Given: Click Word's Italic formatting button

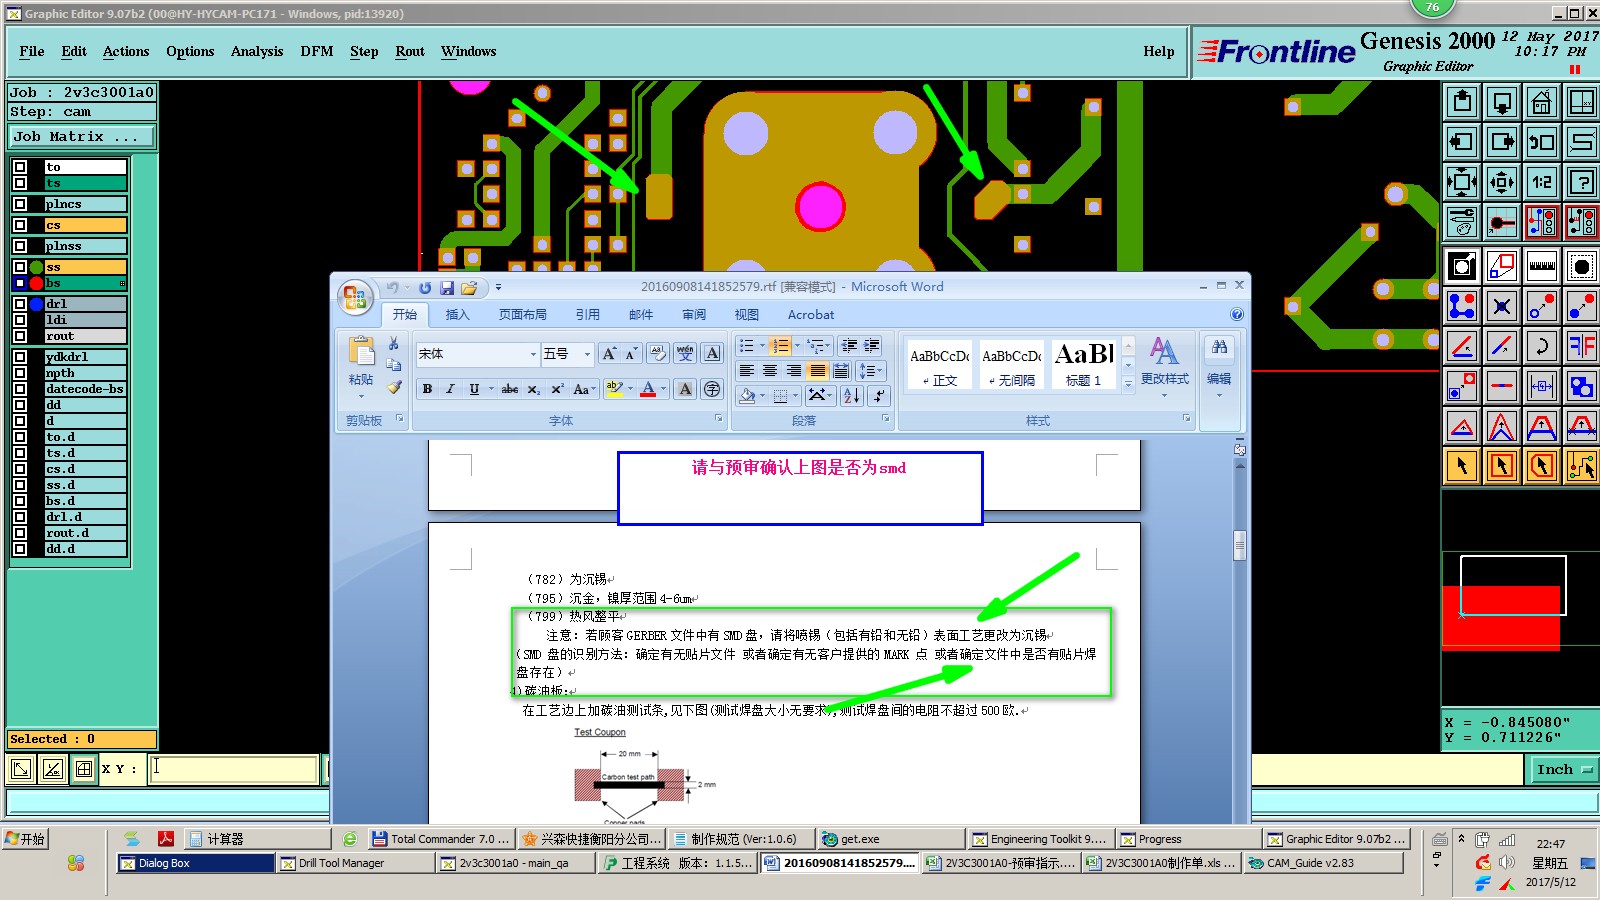Looking at the screenshot, I should click(x=450, y=389).
